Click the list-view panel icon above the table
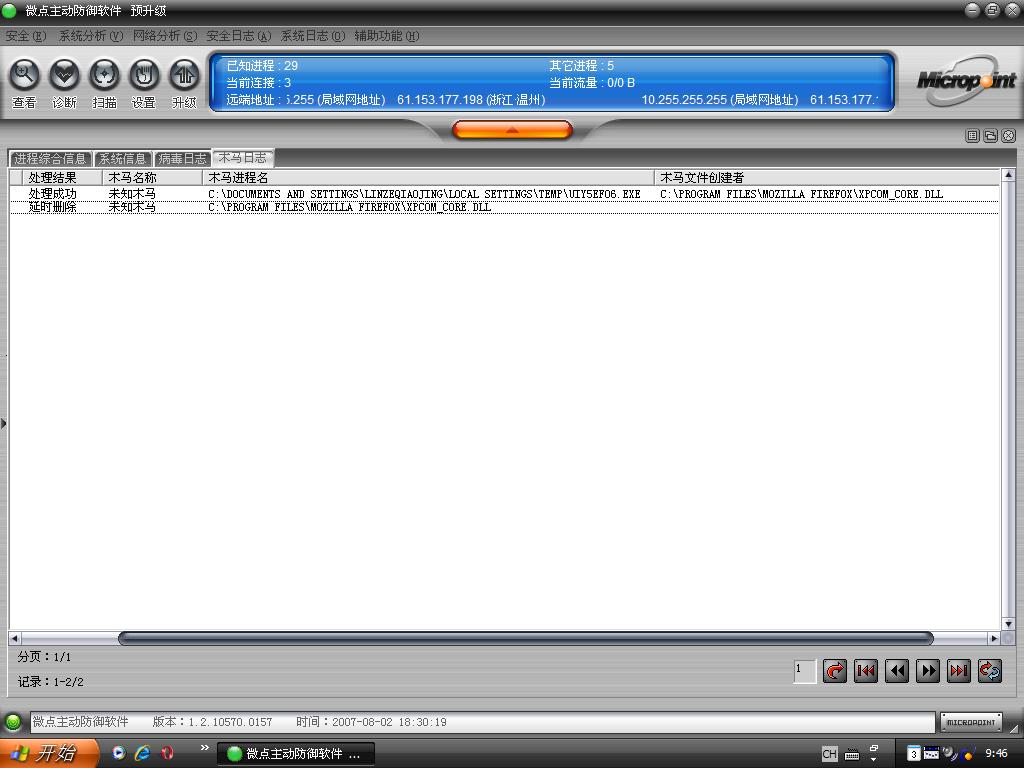The width and height of the screenshot is (1024, 768). click(972, 135)
